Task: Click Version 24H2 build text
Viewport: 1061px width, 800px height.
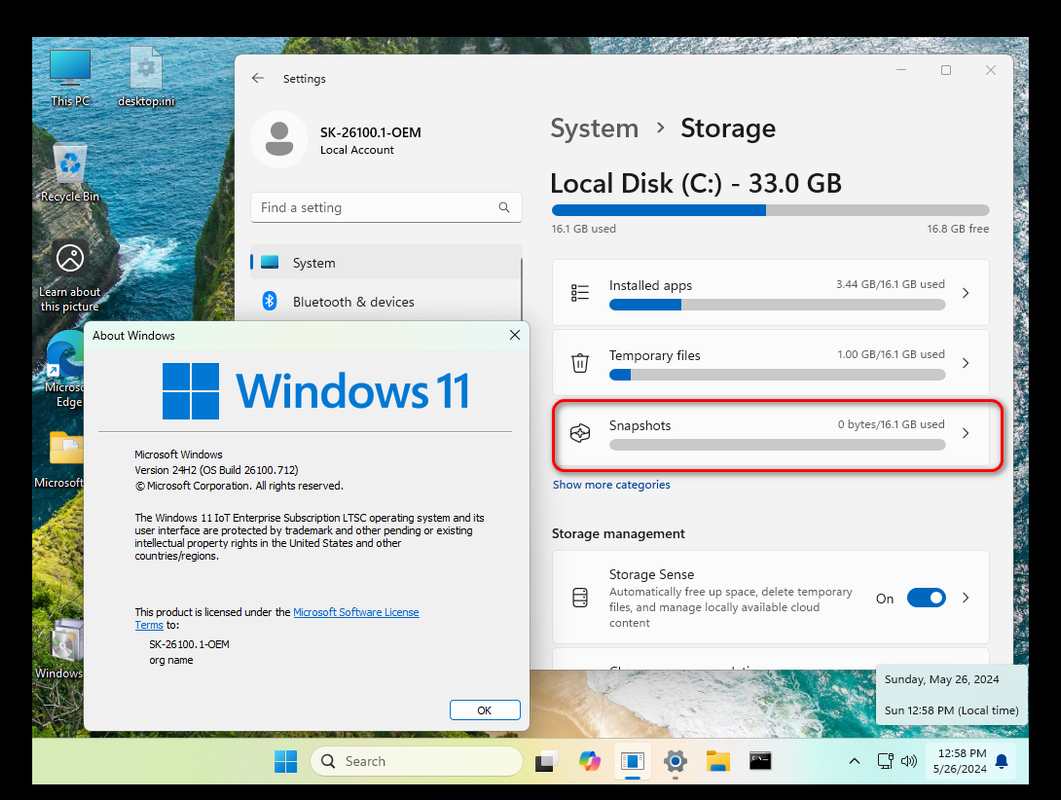Action: coord(216,470)
